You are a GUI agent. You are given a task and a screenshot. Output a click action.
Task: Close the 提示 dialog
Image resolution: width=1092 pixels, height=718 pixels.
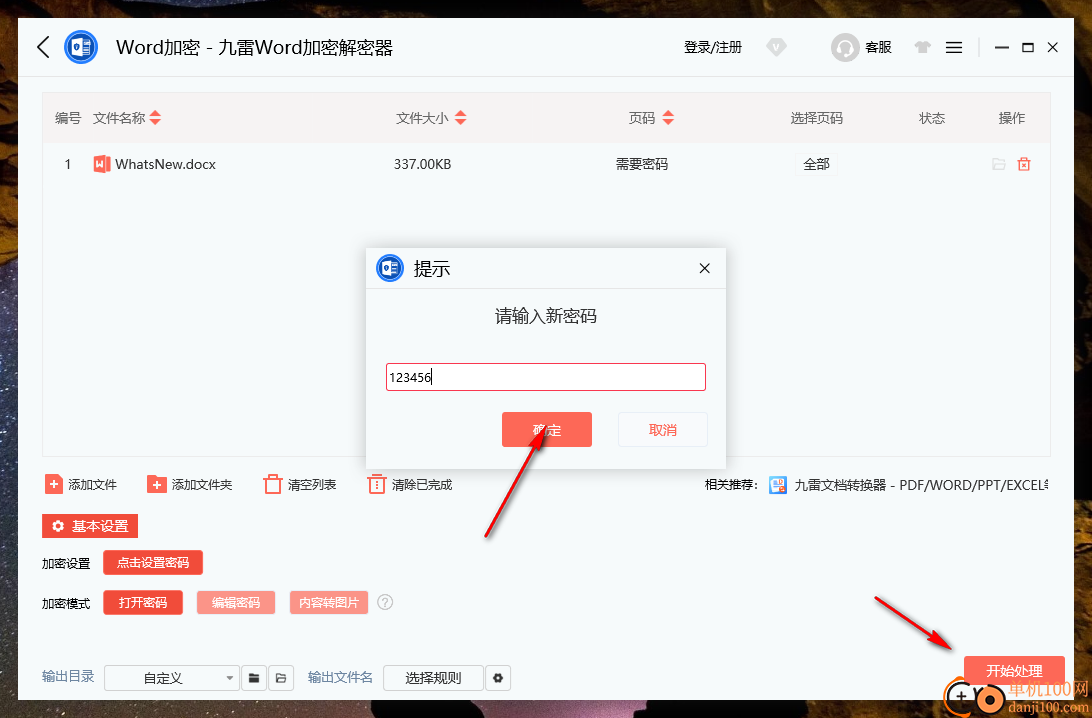pos(705,268)
